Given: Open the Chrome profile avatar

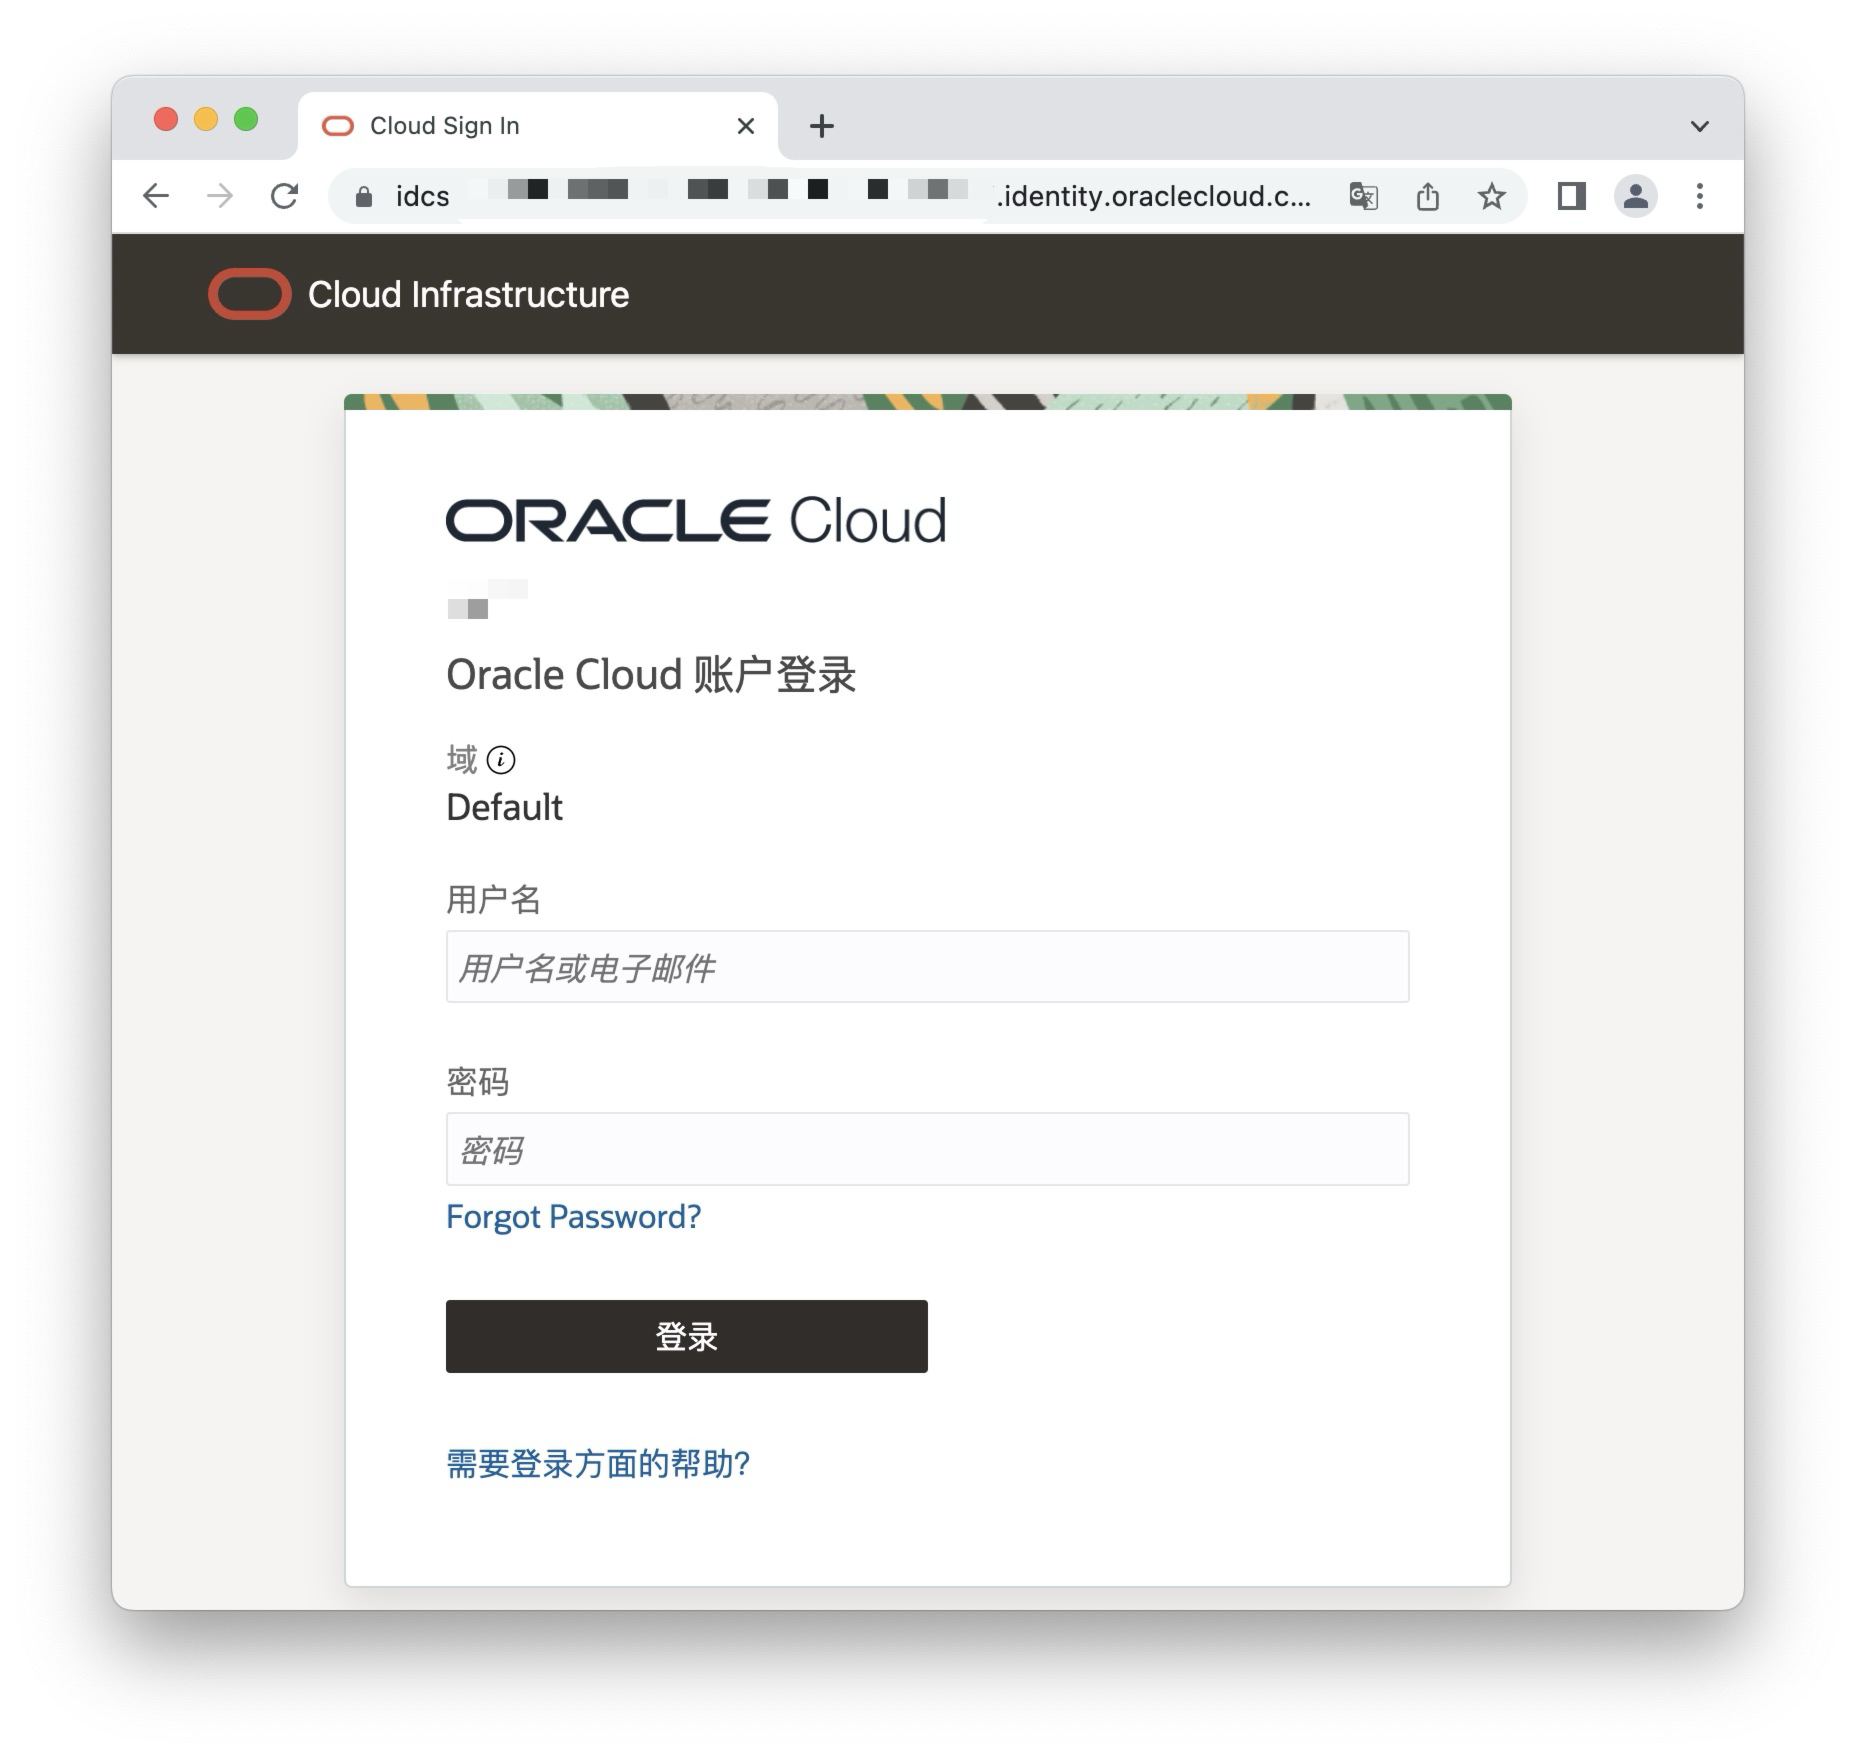Looking at the screenshot, I should pos(1636,196).
